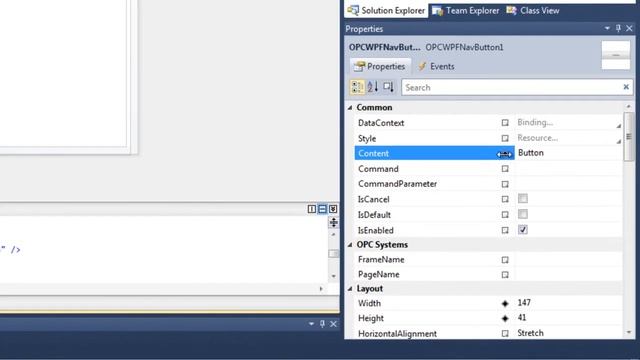Image resolution: width=640 pixels, height=360 pixels.
Task: Open Style property marker
Action: (x=505, y=138)
